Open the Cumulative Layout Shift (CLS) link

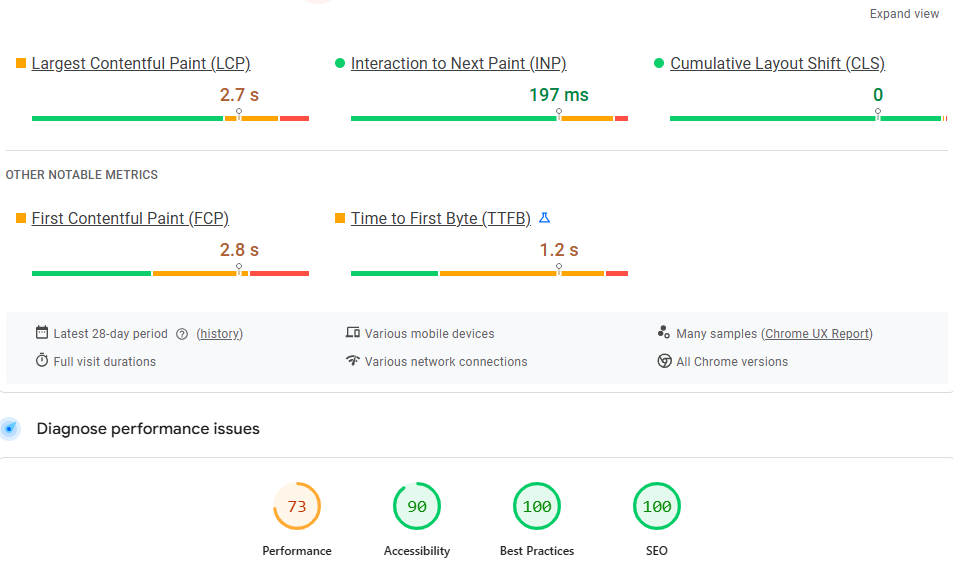click(x=777, y=64)
